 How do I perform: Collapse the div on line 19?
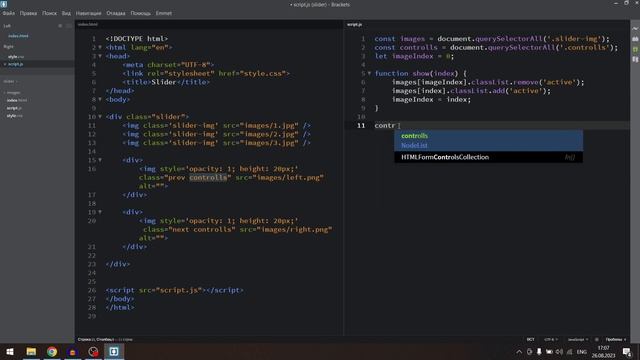coord(100,212)
